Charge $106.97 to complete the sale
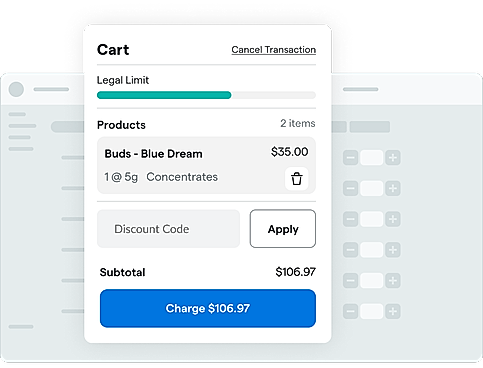 pyautogui.click(x=208, y=308)
